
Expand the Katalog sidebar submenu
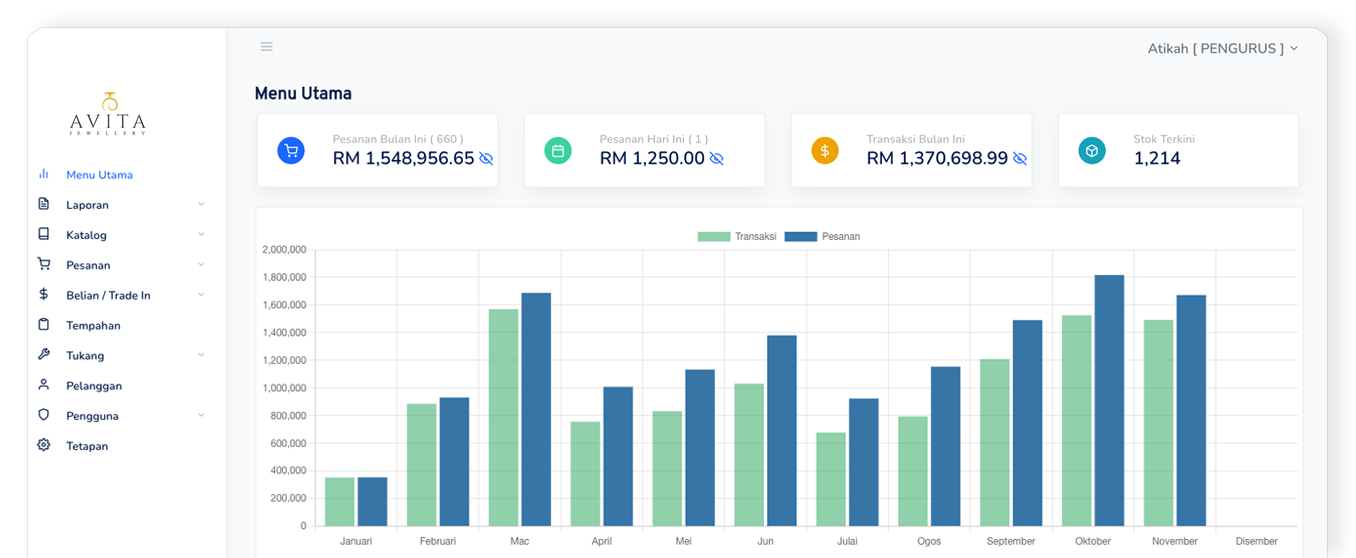coord(201,235)
